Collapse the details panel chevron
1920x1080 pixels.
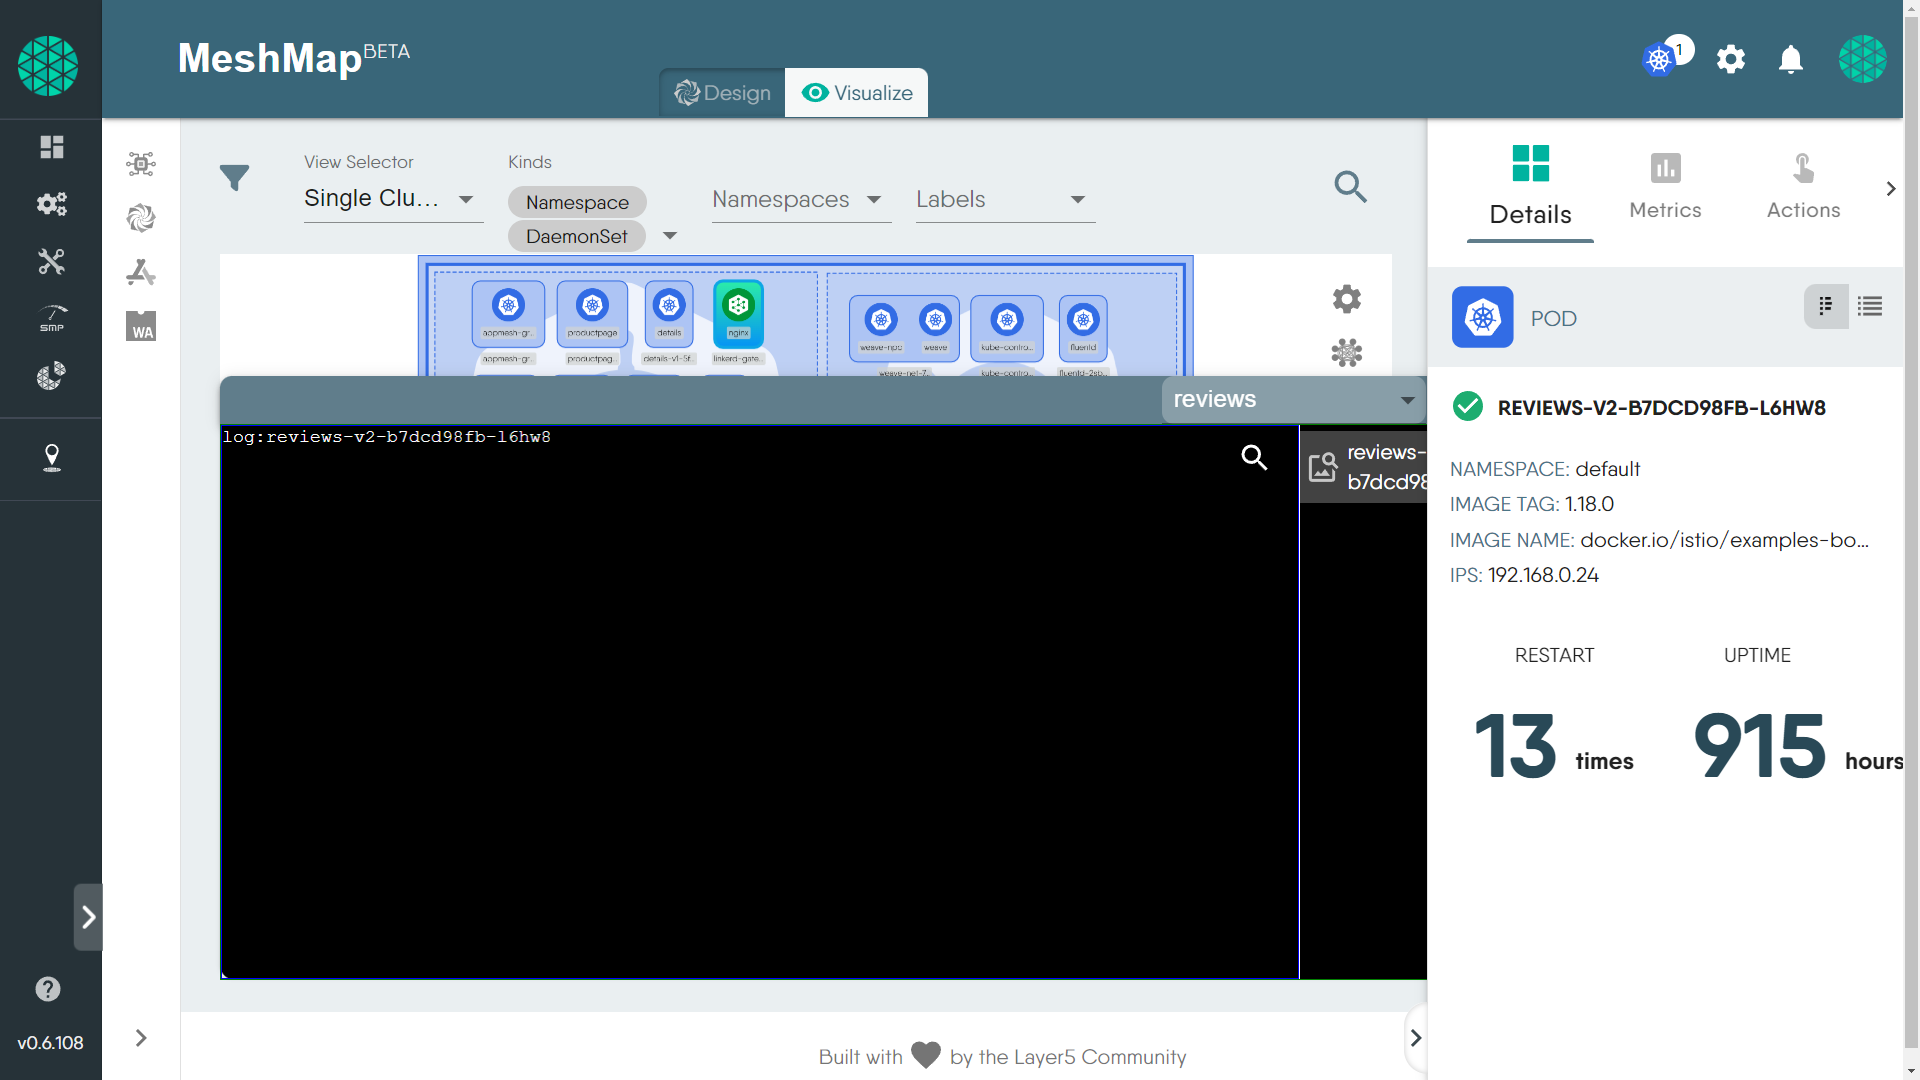pos(1415,1038)
